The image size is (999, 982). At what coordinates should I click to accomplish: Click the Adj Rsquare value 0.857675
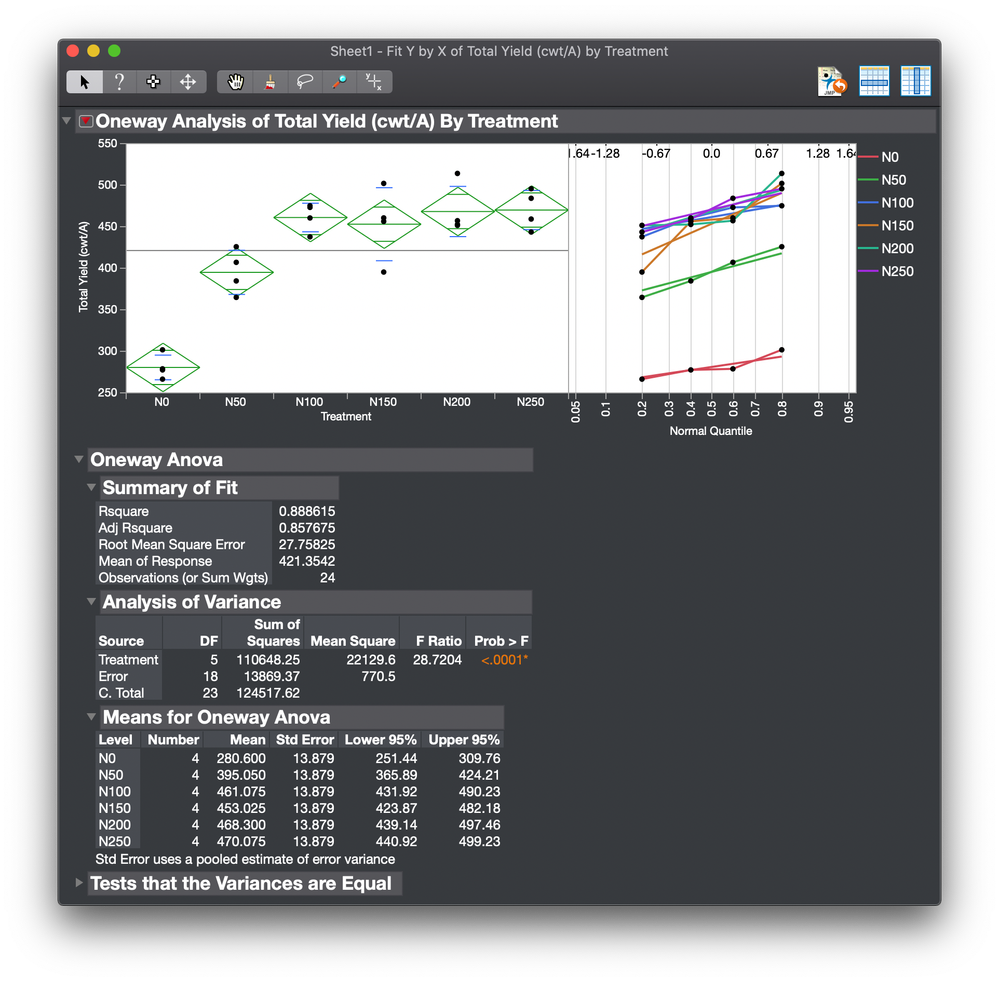306,528
